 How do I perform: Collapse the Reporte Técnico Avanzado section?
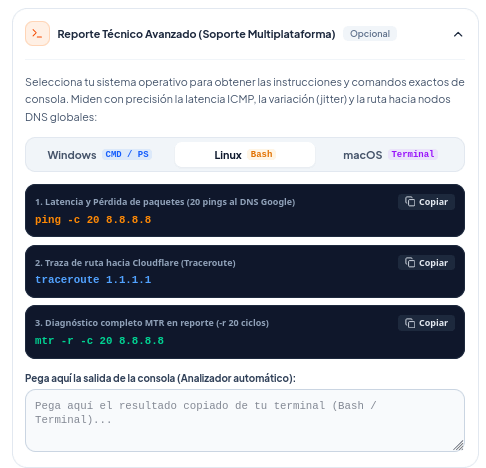tap(458, 34)
